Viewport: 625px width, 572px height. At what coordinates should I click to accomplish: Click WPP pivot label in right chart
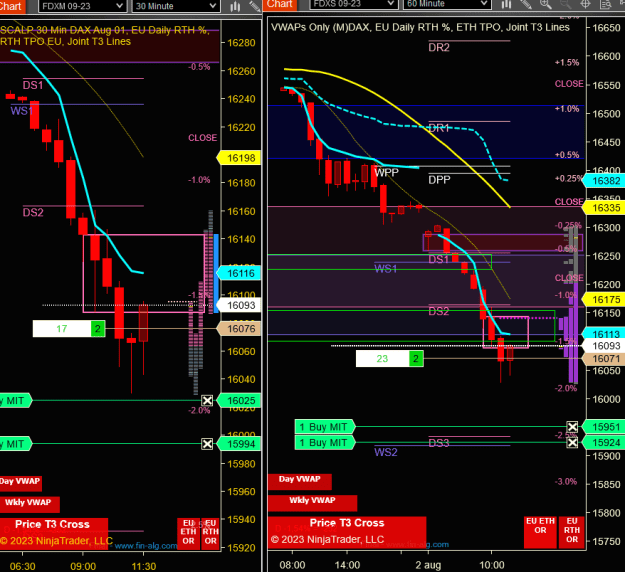386,173
